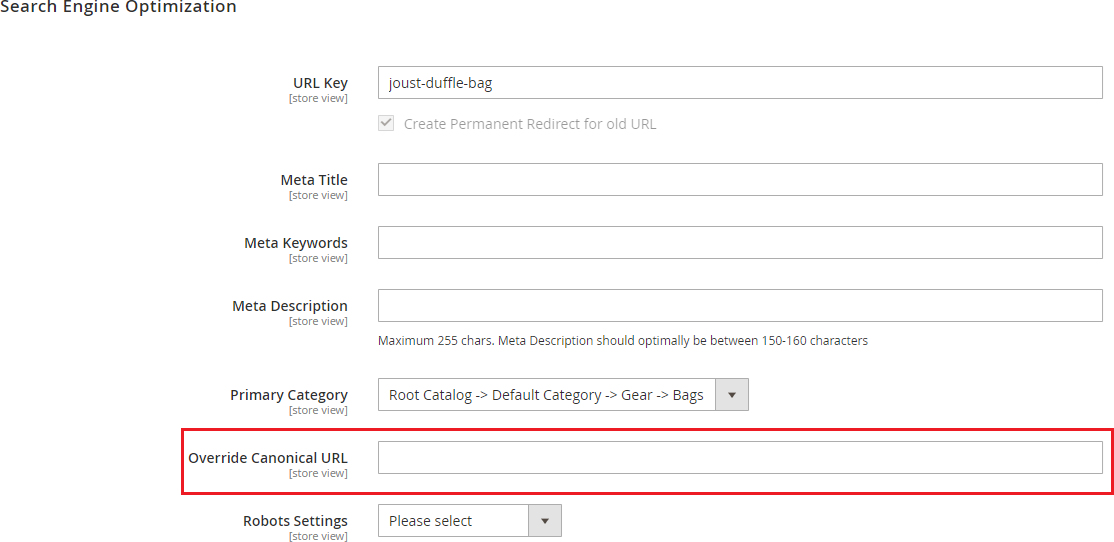Click the Meta Title field label
The width and height of the screenshot is (1114, 542).
314,180
